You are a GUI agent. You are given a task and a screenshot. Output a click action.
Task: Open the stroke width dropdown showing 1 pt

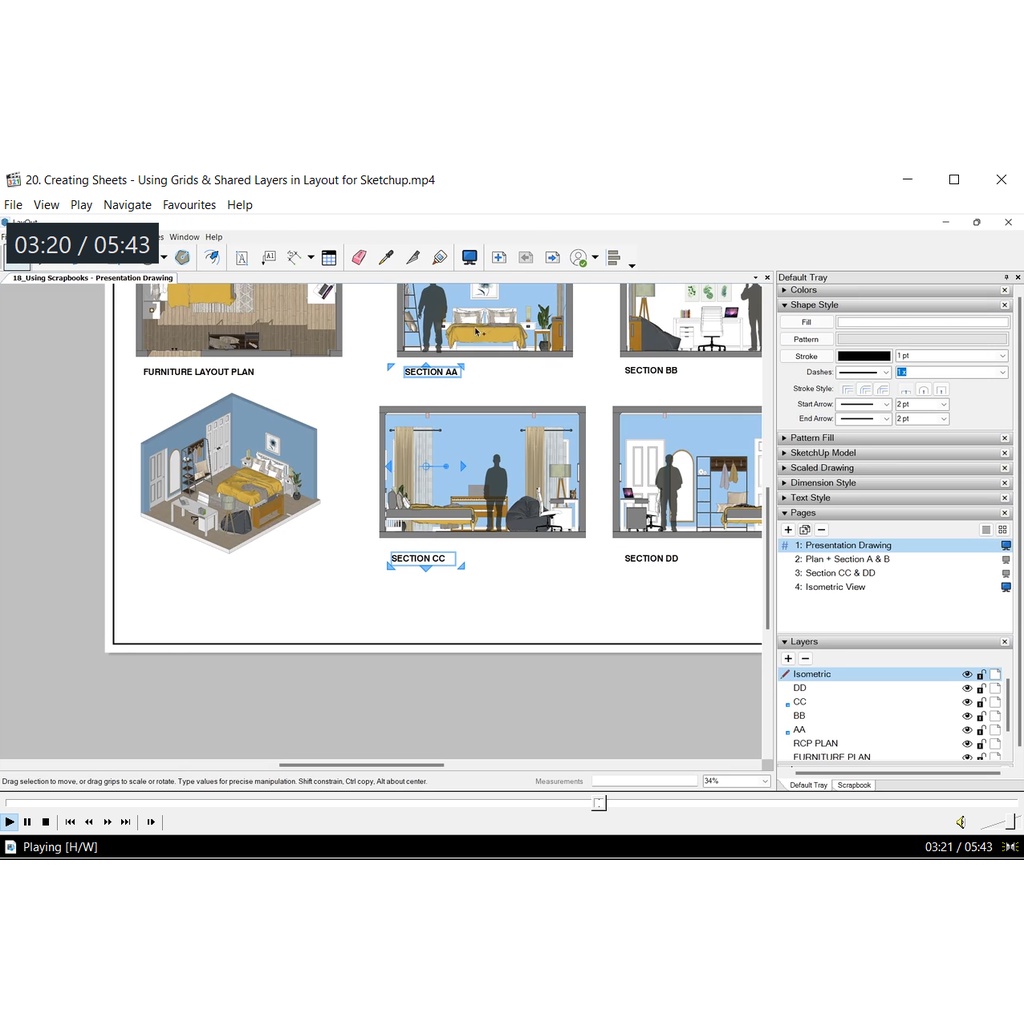click(951, 356)
